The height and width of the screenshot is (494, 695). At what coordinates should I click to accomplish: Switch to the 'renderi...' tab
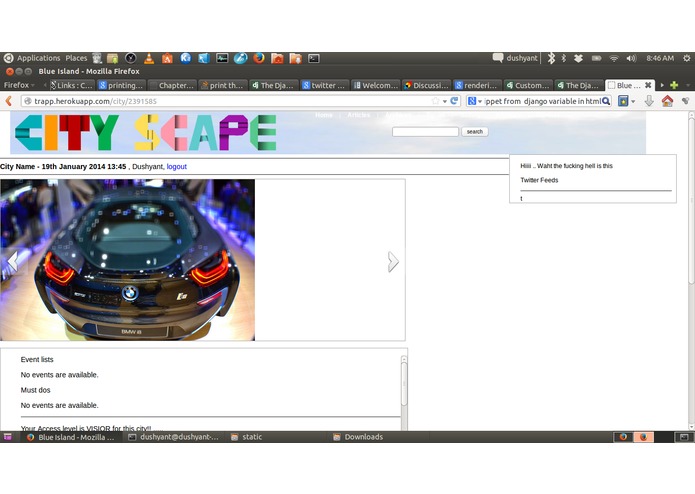click(477, 85)
